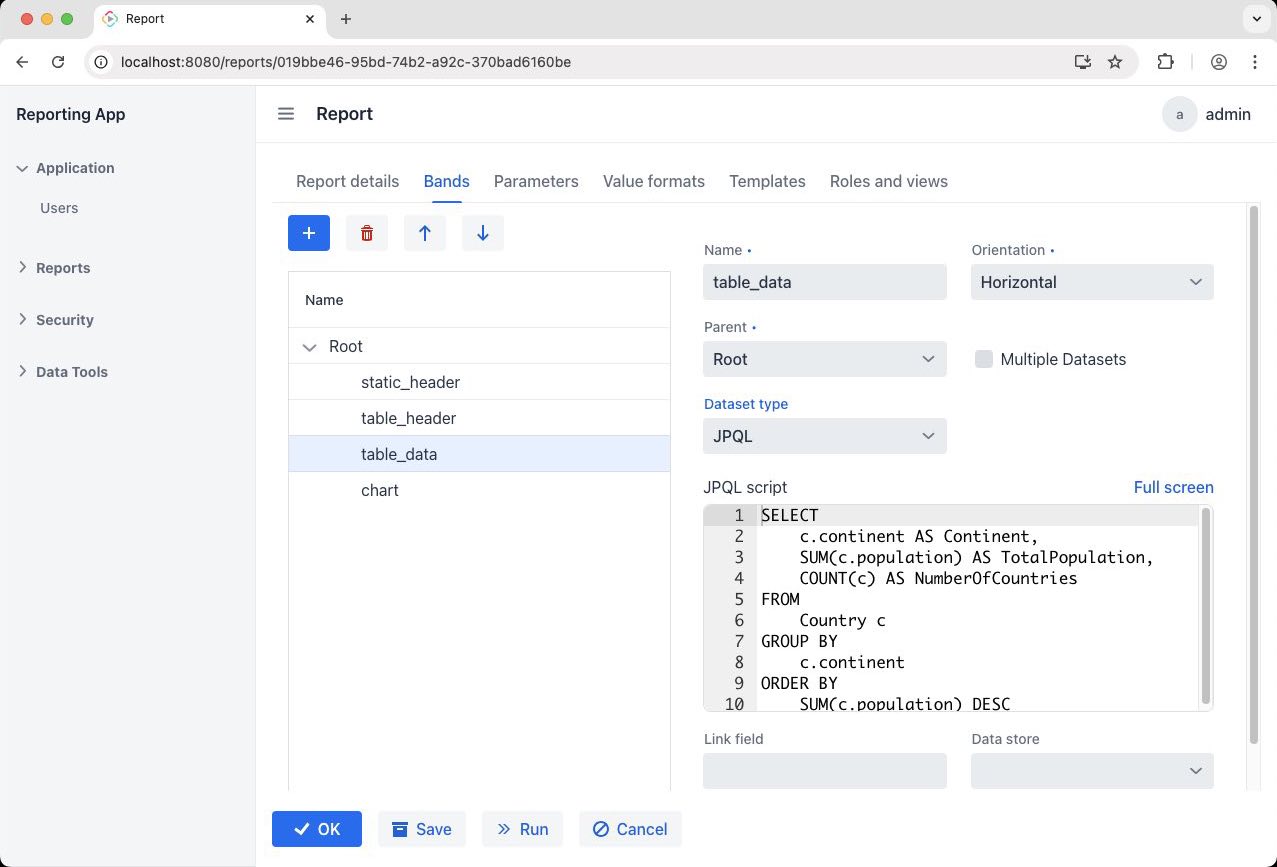This screenshot has width=1277, height=867.
Task: Open the Chrome profile icon
Action: click(x=1219, y=62)
